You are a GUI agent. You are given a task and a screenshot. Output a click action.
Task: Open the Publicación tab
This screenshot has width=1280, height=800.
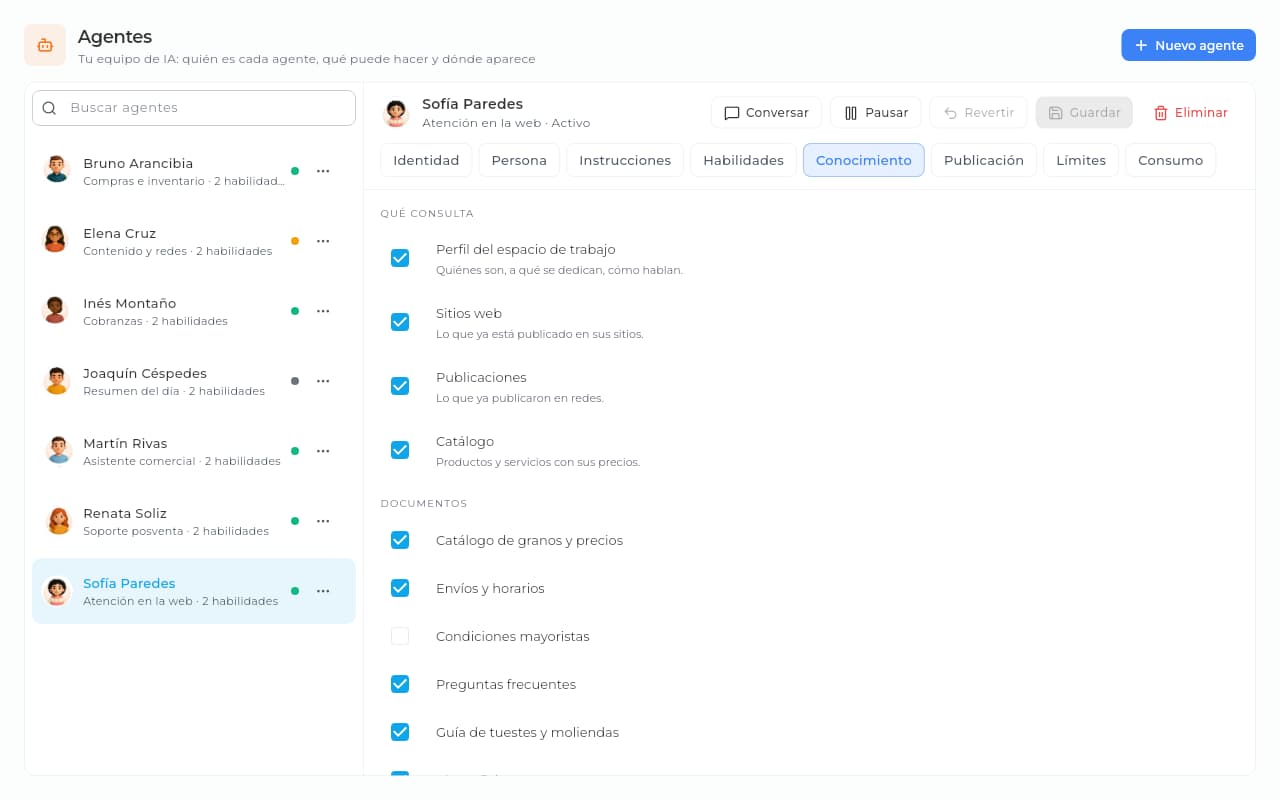pos(984,160)
